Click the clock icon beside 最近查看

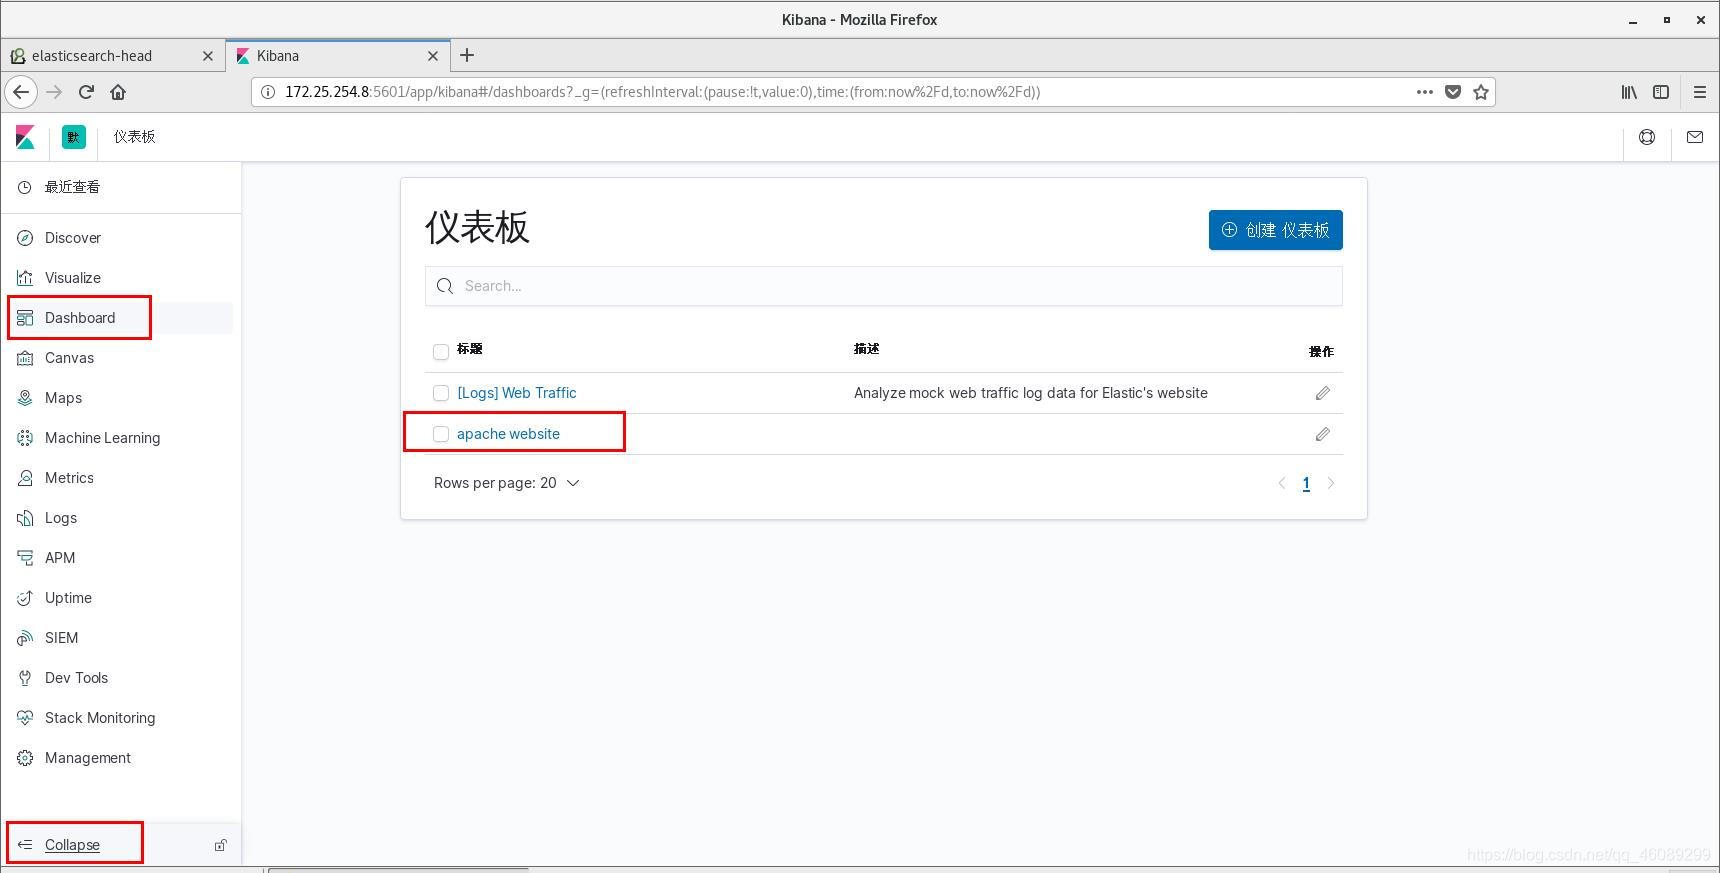(x=25, y=187)
